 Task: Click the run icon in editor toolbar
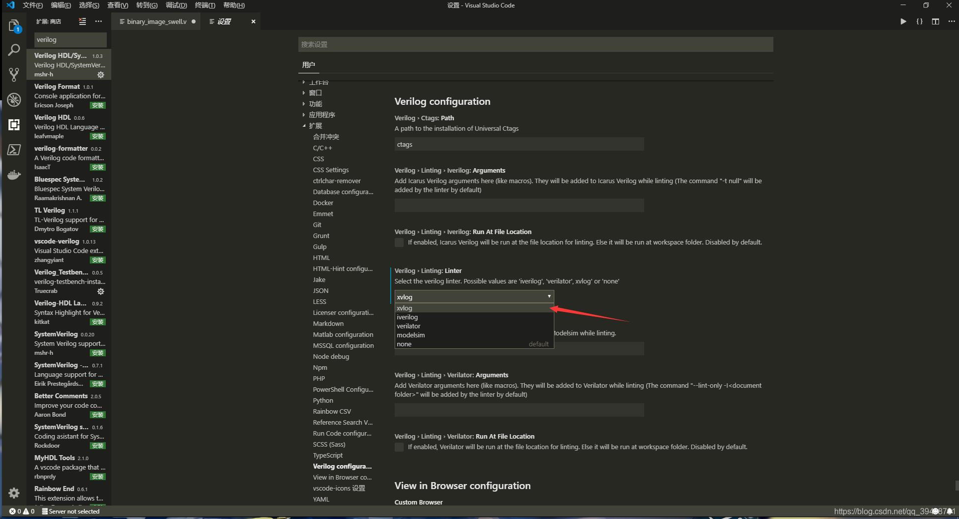tap(903, 21)
